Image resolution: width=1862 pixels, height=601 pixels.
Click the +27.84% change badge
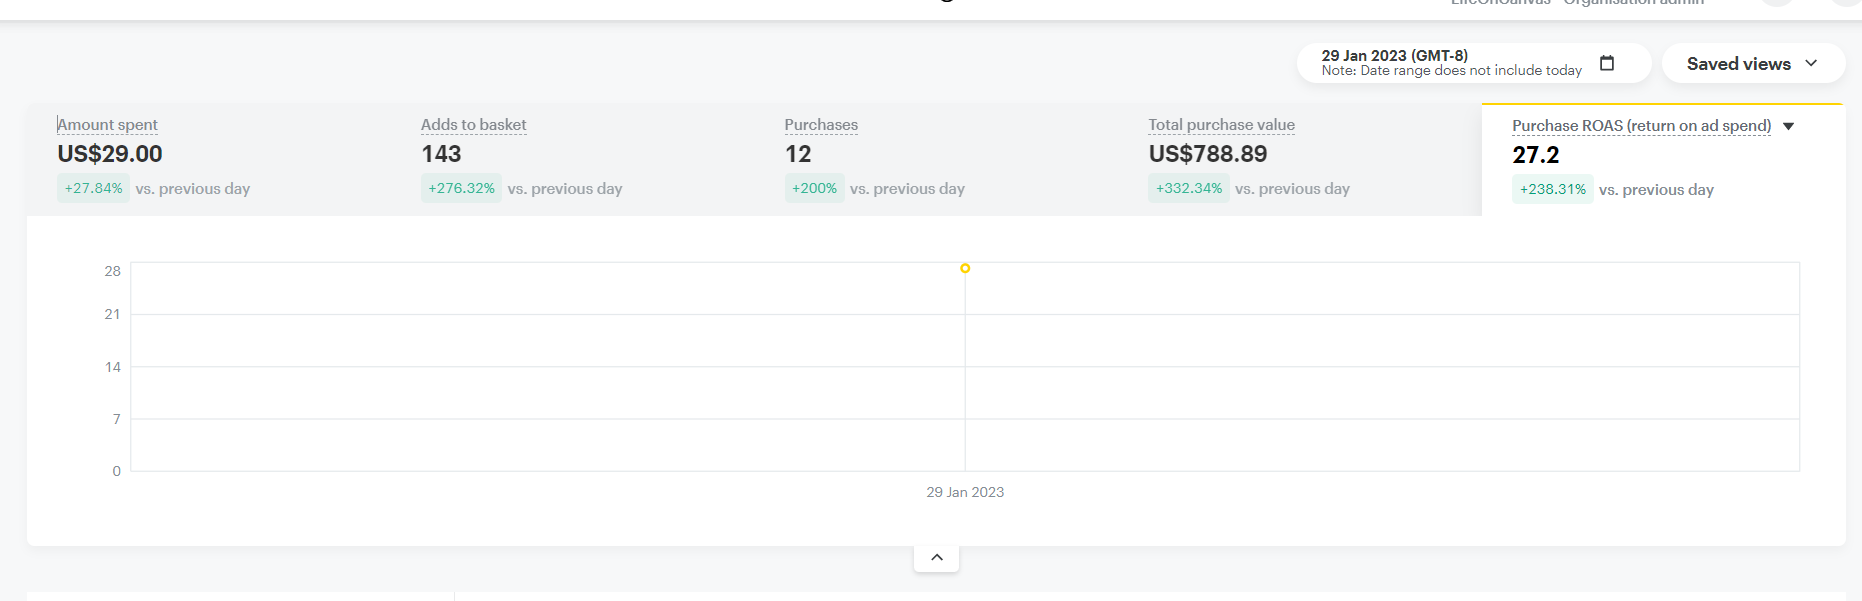pyautogui.click(x=93, y=188)
